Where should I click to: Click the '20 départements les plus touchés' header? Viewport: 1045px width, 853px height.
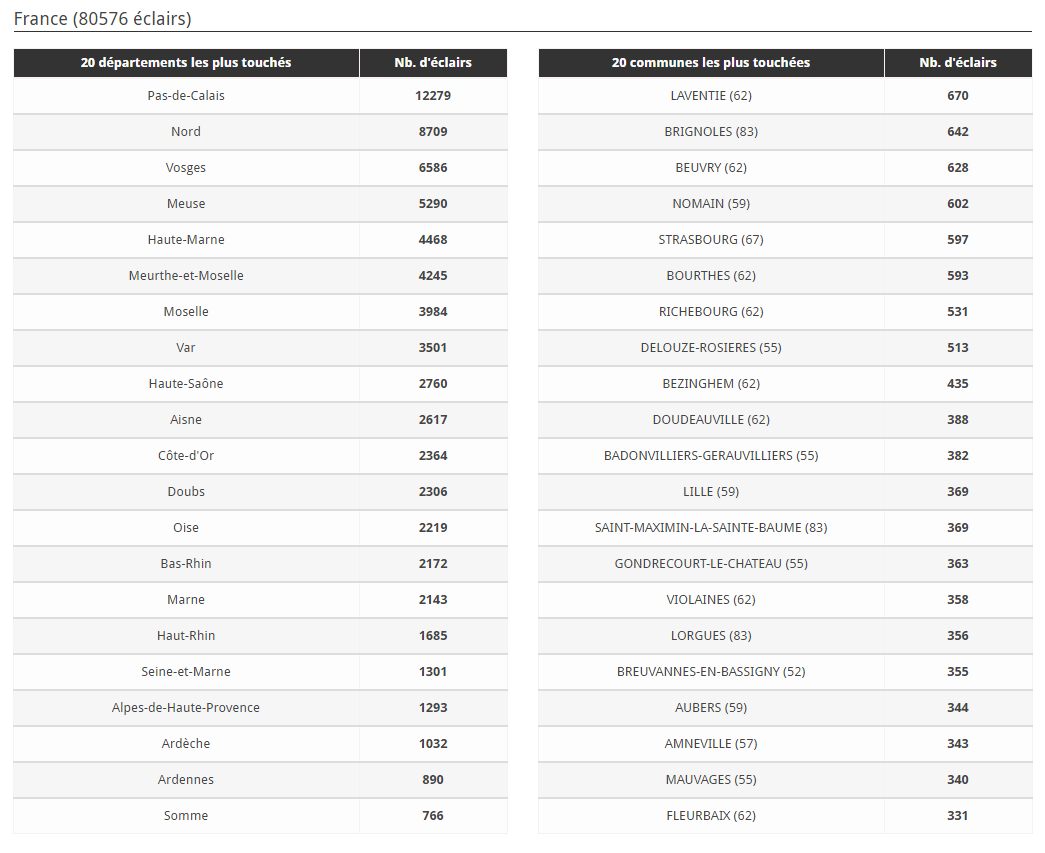click(186, 63)
